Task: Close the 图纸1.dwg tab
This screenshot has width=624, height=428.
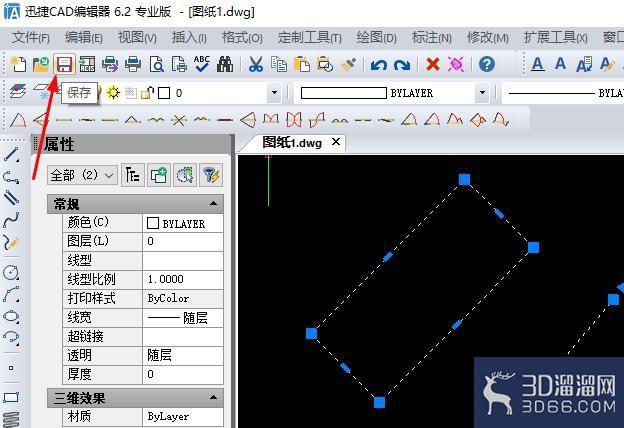Action: coord(336,142)
